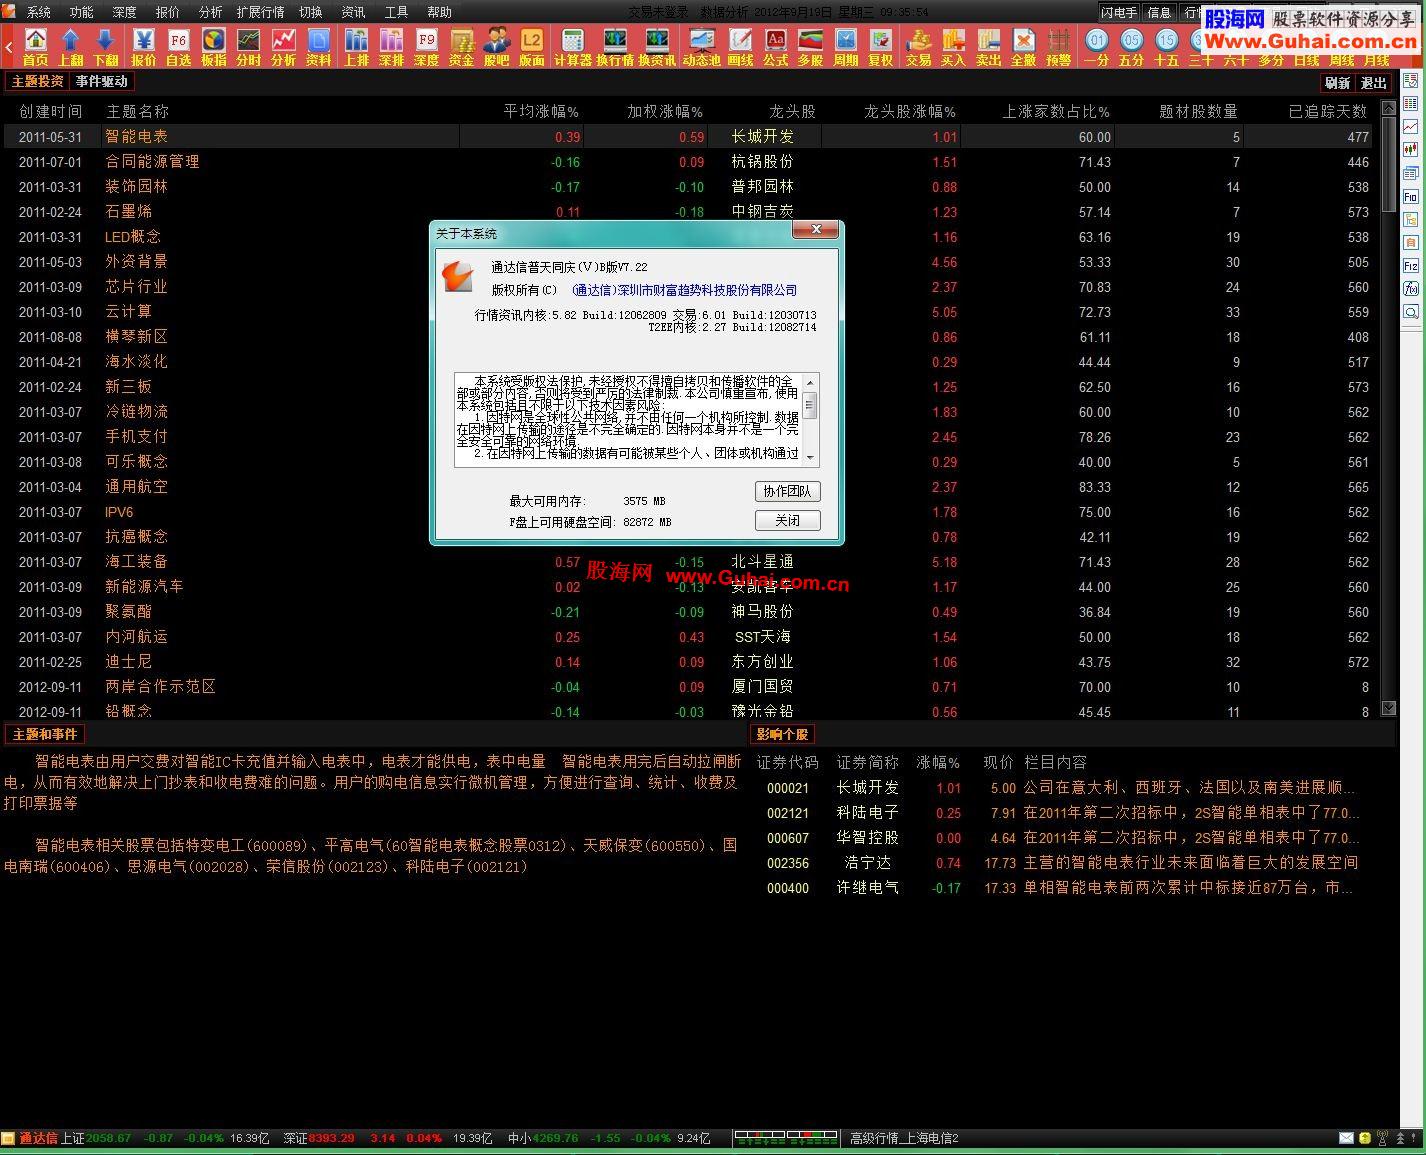Open the 资金 funds icon
The height and width of the screenshot is (1155, 1426).
click(461, 47)
